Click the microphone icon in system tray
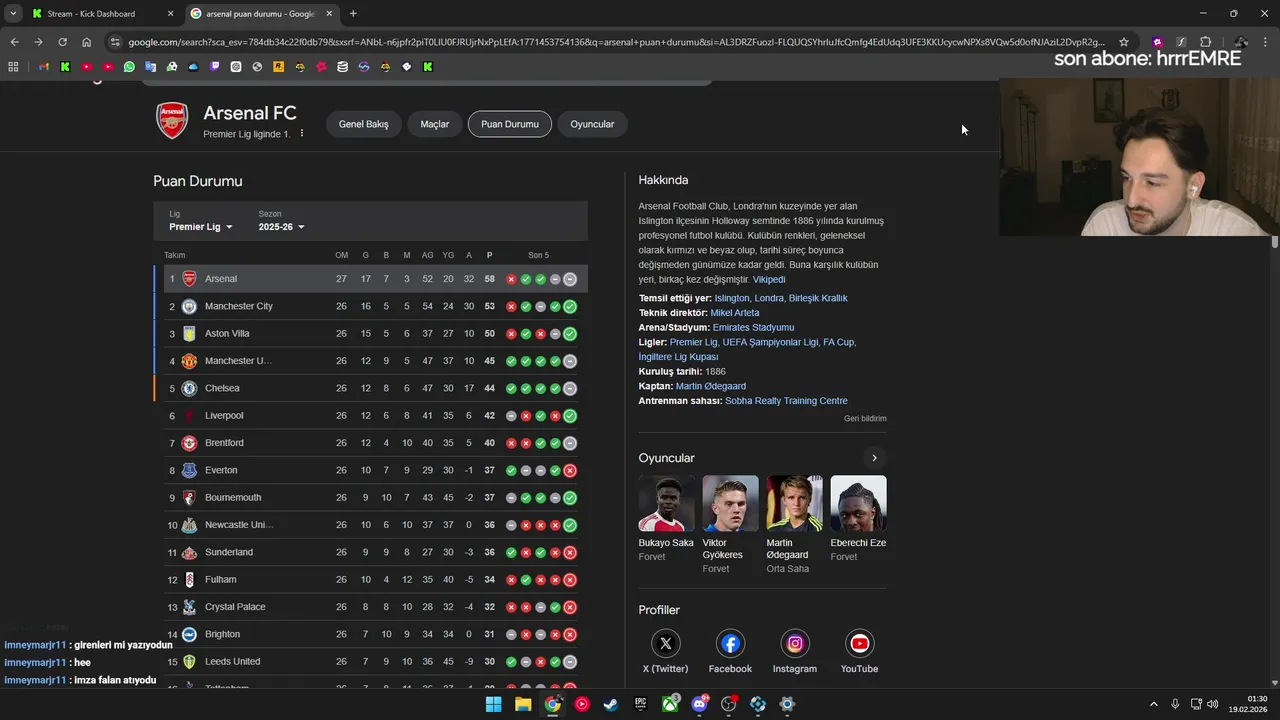Screen dimensions: 1280x720 tap(1175, 704)
